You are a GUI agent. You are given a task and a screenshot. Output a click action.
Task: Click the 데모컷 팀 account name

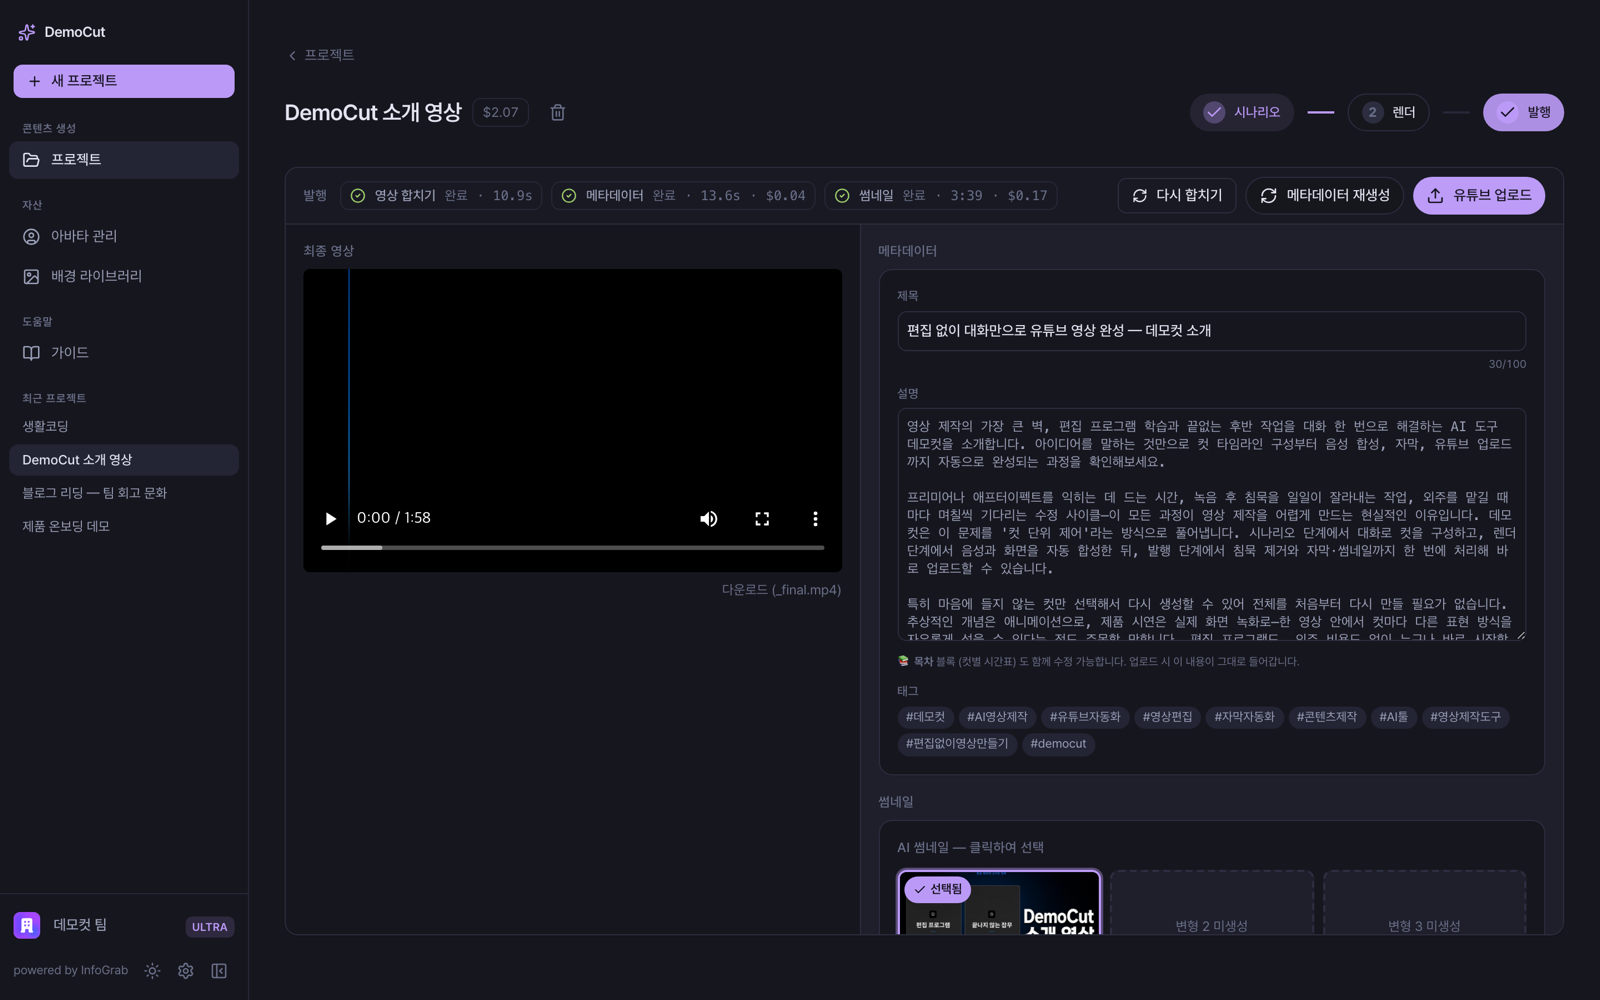click(80, 925)
